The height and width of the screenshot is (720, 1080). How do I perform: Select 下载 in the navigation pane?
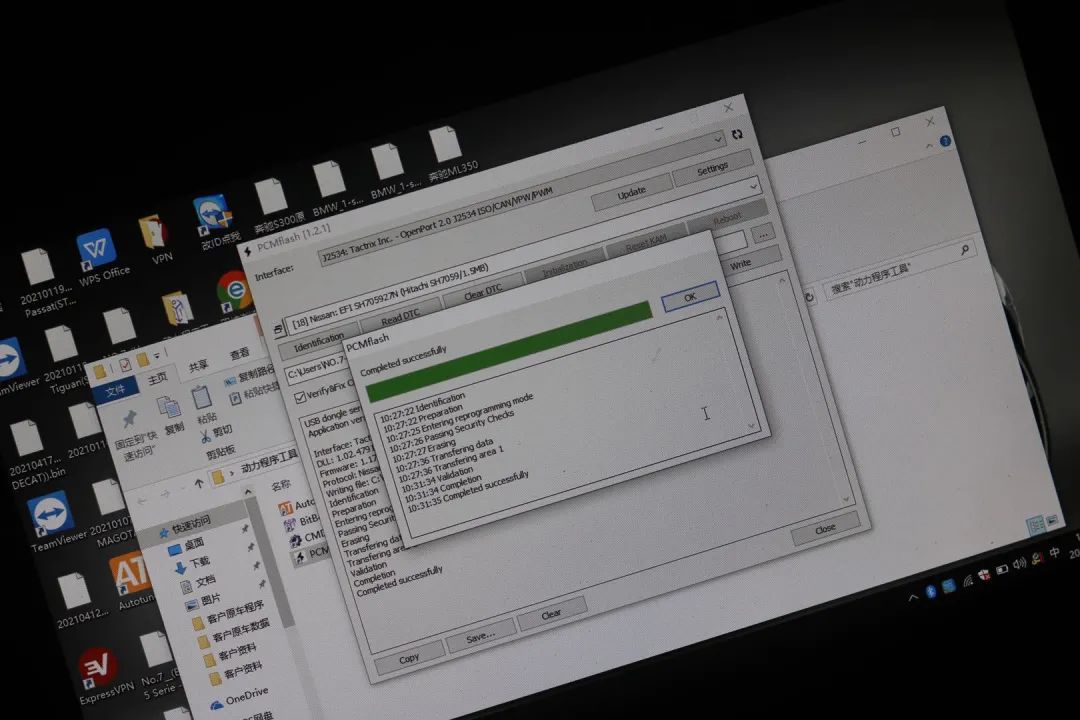pyautogui.click(x=191, y=564)
